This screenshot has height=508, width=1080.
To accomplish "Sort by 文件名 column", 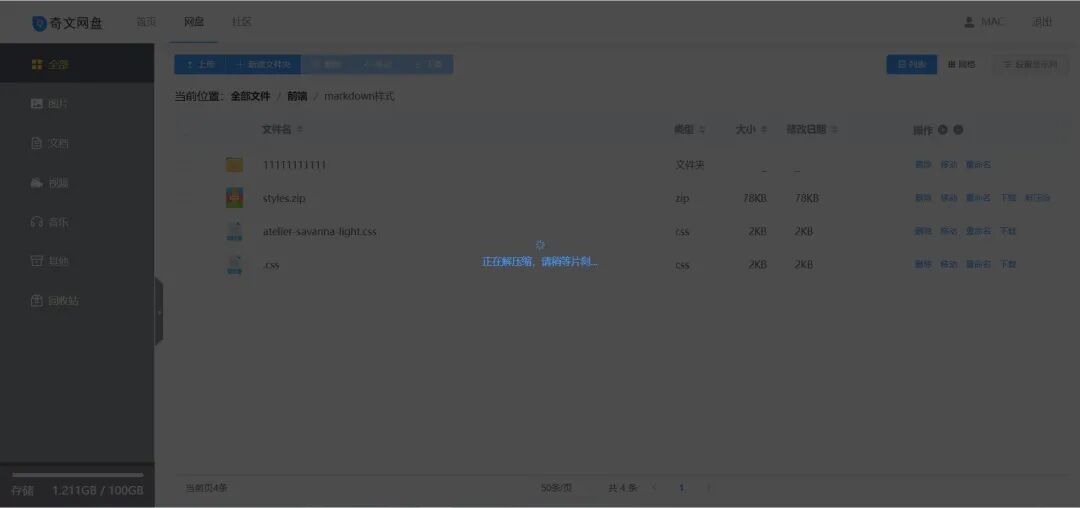I will [282, 129].
